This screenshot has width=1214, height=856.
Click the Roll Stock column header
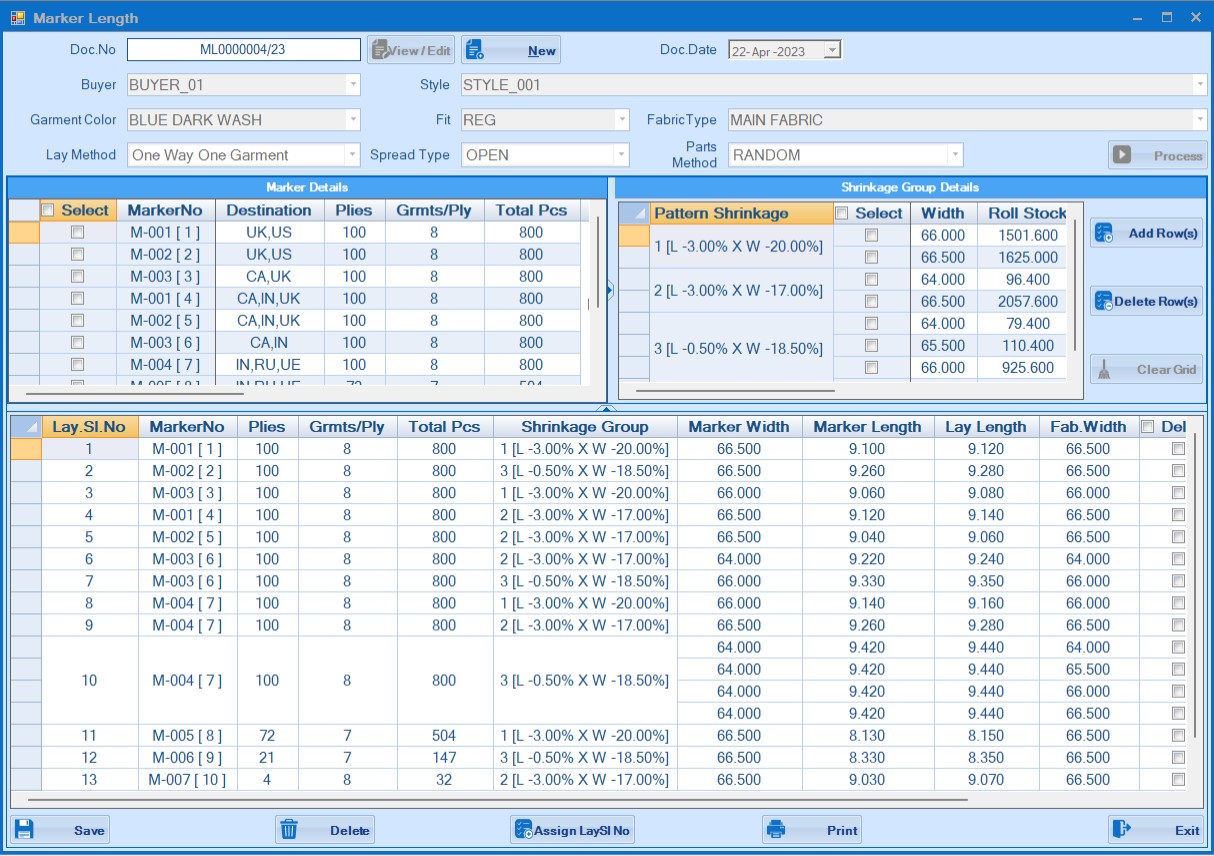click(x=1023, y=213)
